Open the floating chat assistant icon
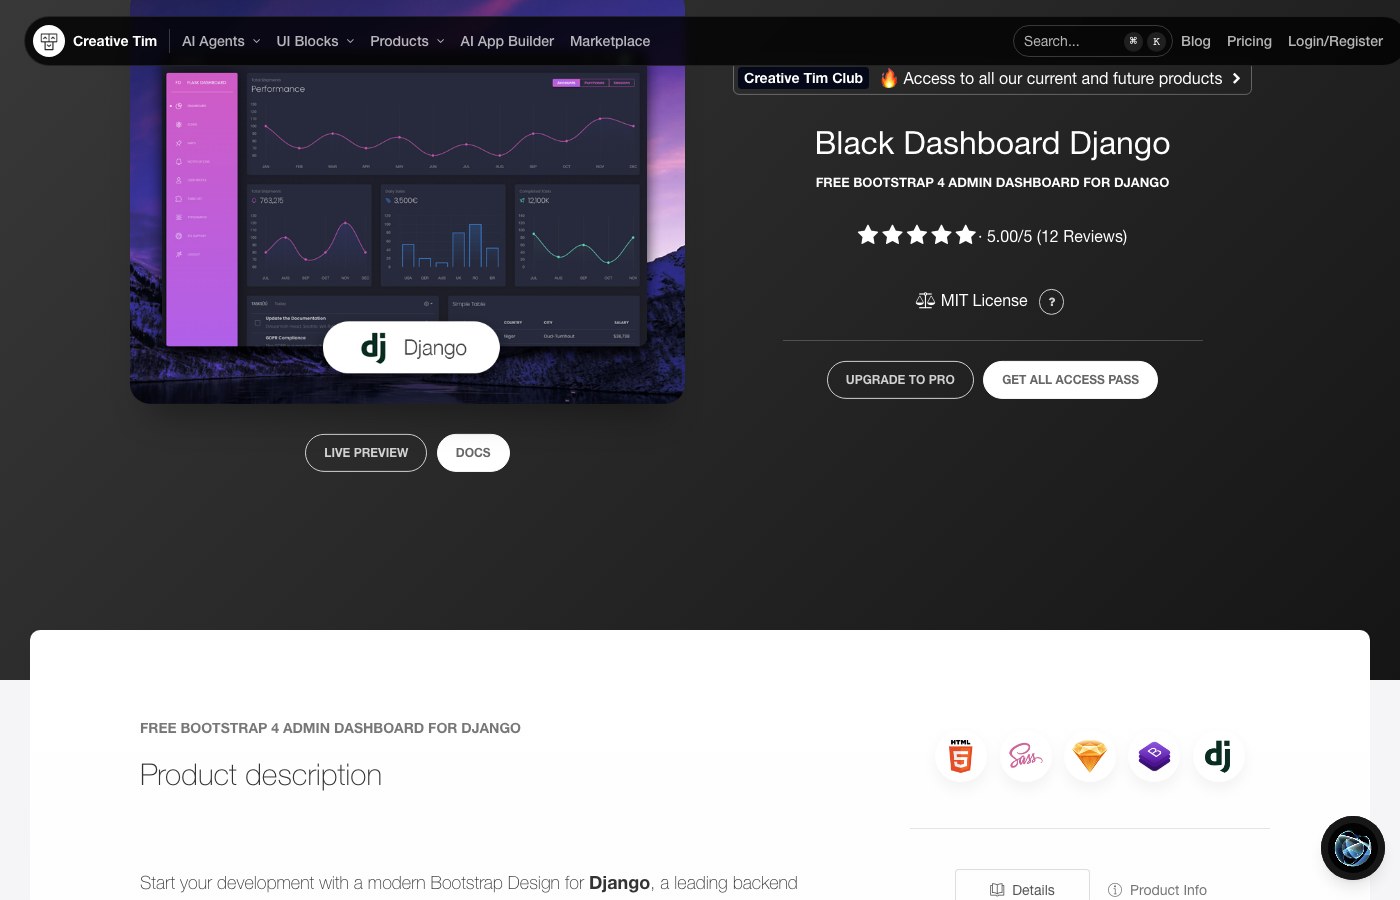The height and width of the screenshot is (900, 1400). pos(1353,848)
